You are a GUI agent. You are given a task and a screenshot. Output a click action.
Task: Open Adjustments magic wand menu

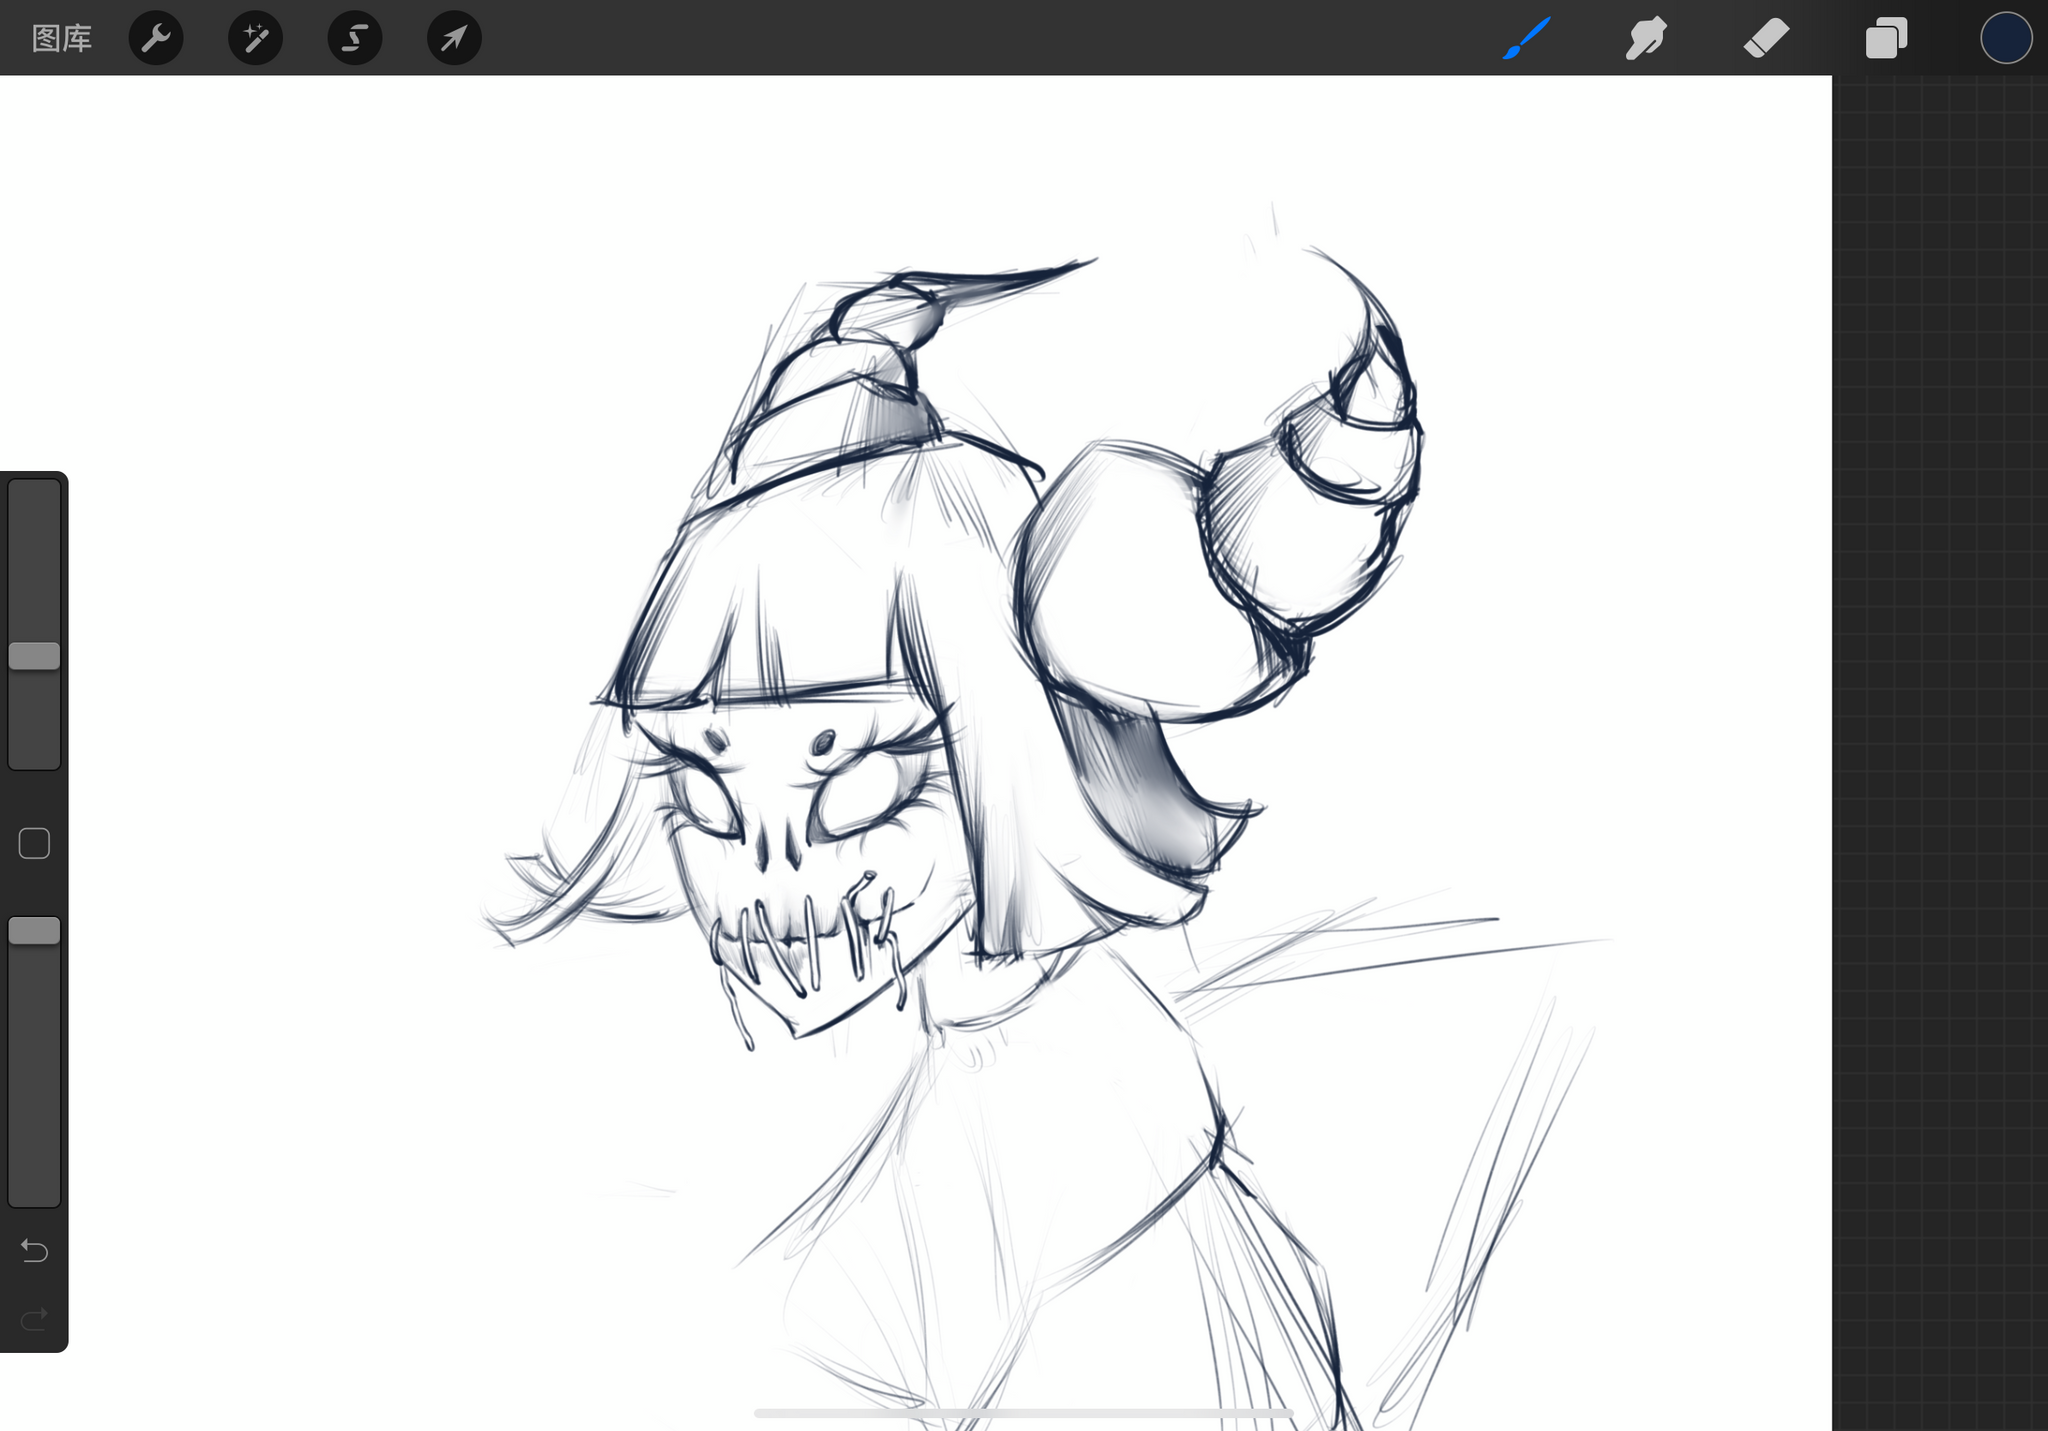(x=255, y=38)
